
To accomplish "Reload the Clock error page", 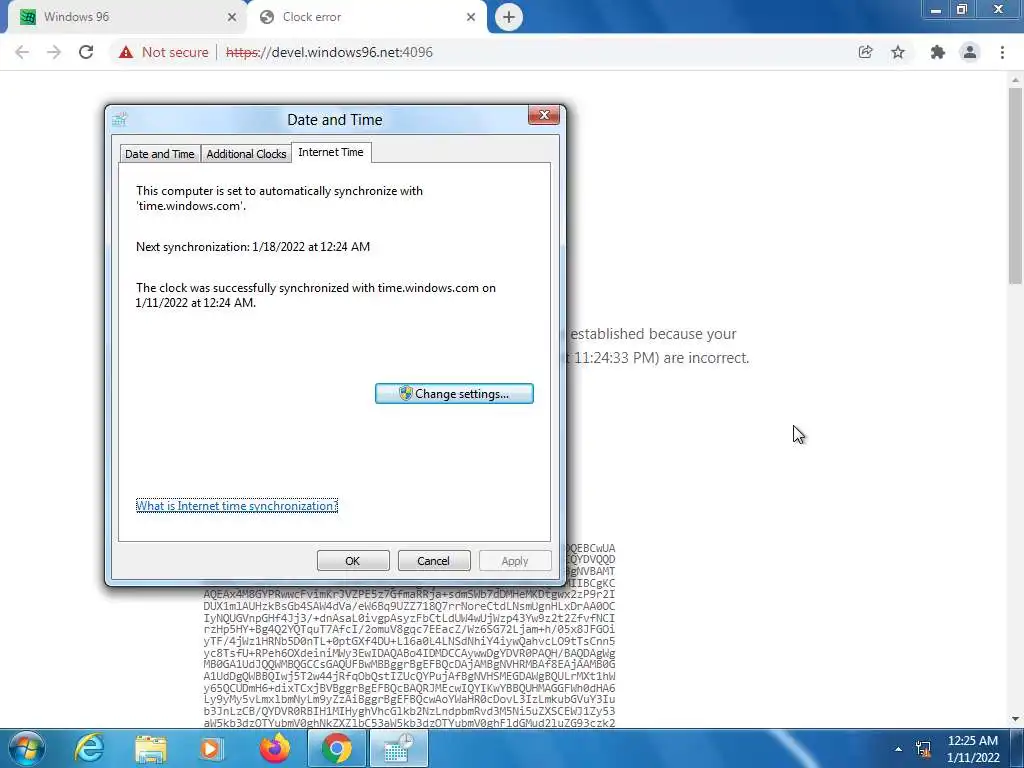I will [86, 52].
